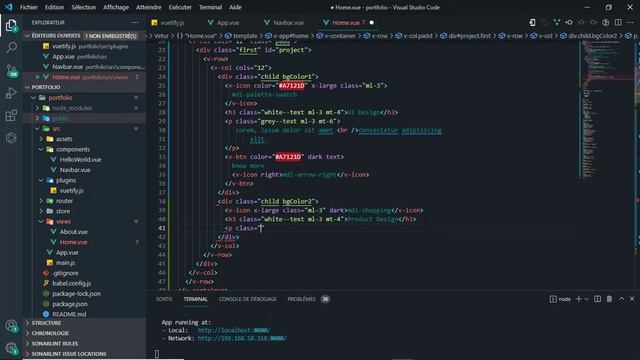Split the terminal panel

coord(597,299)
